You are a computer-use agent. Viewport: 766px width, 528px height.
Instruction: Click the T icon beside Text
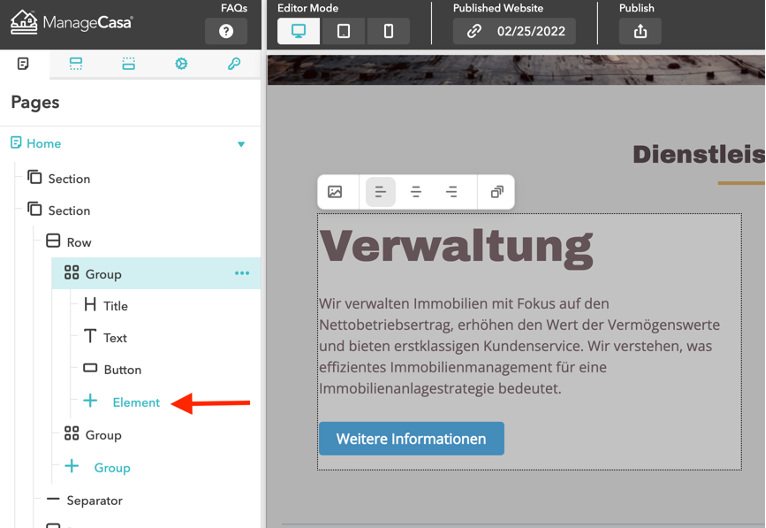click(x=90, y=336)
